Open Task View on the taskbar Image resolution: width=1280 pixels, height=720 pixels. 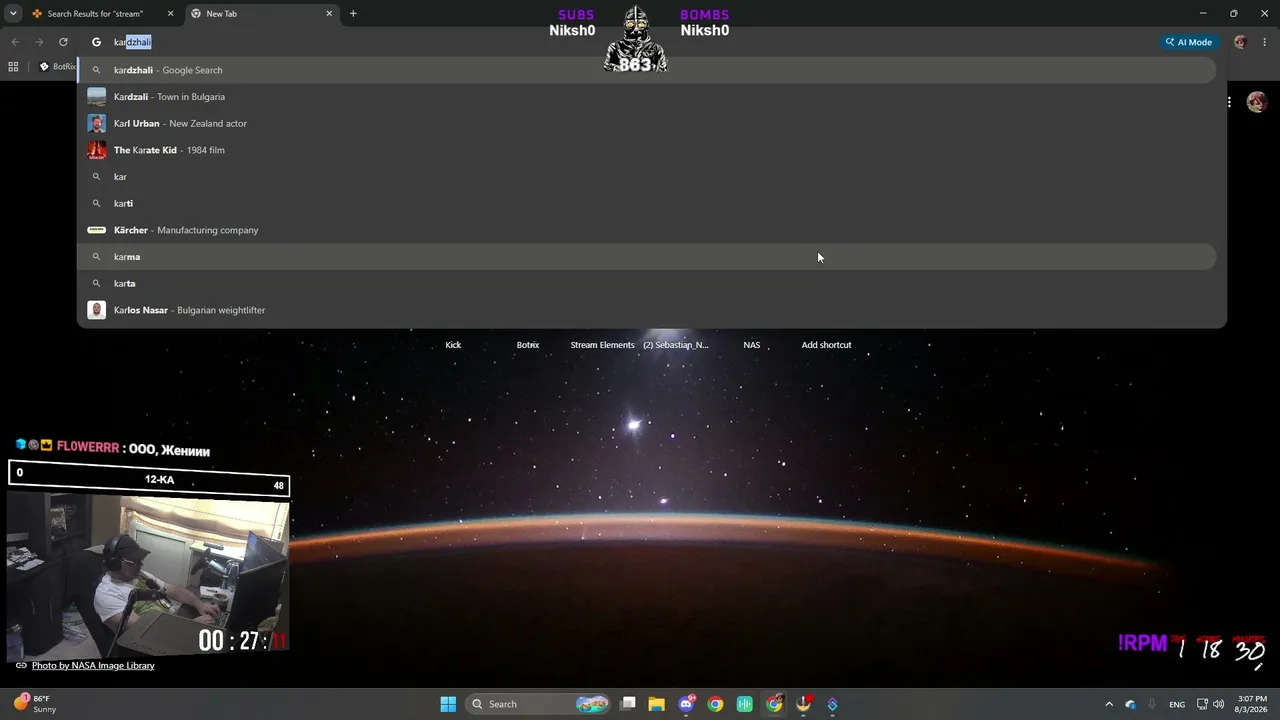(628, 704)
